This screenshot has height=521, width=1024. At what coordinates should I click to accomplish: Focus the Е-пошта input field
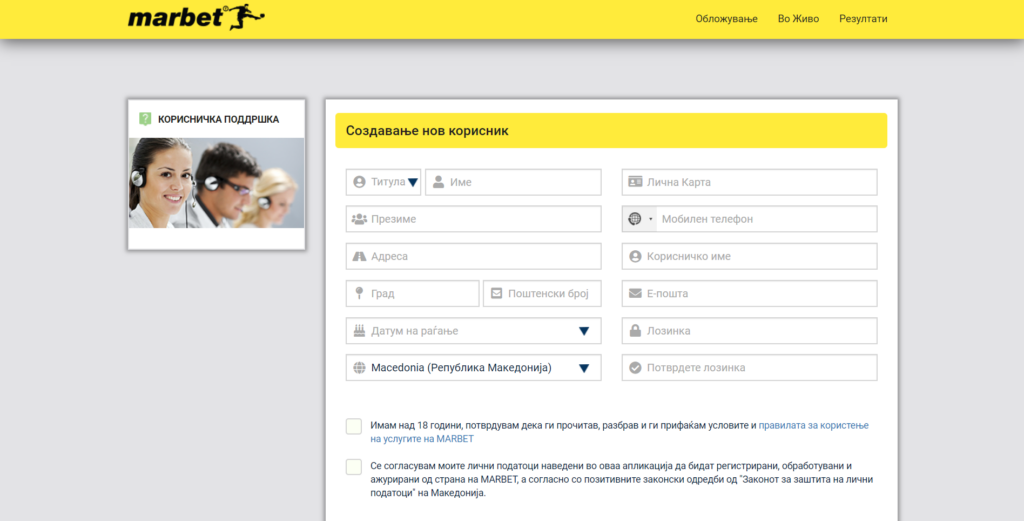coord(749,294)
